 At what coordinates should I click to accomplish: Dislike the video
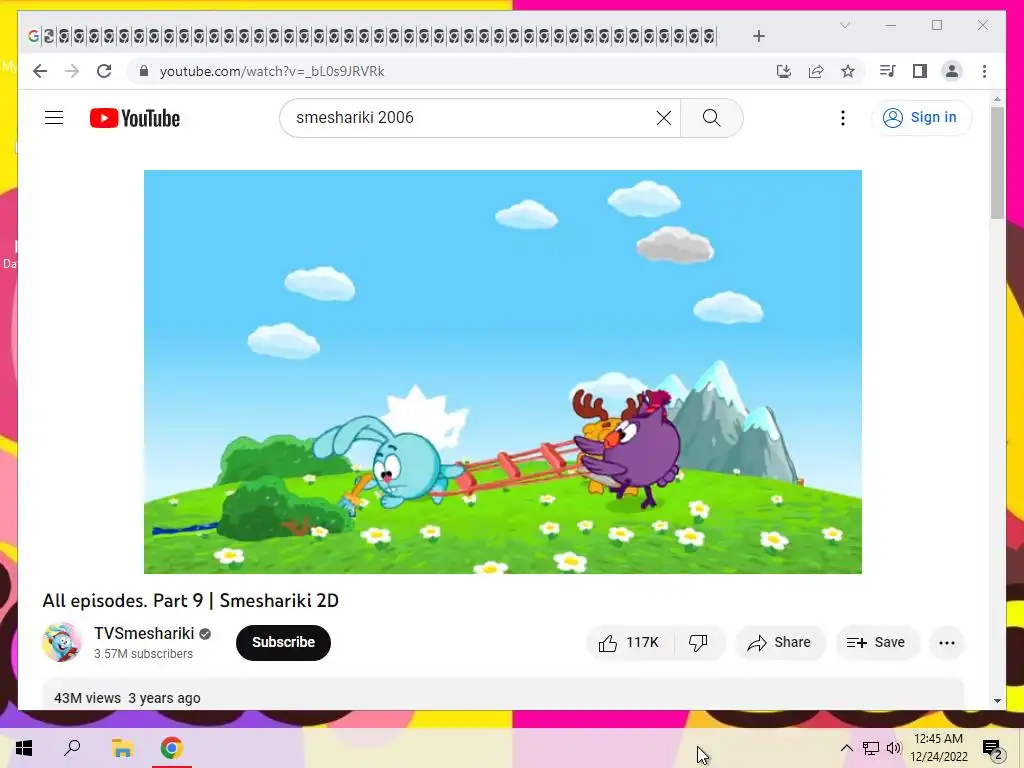(x=698, y=643)
